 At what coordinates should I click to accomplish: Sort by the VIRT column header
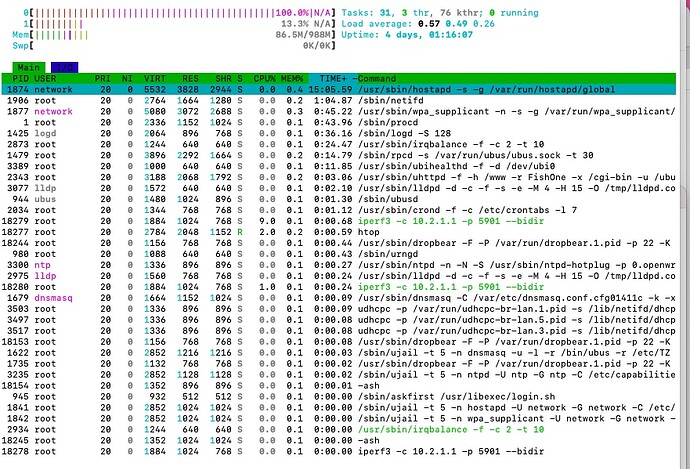coord(155,78)
